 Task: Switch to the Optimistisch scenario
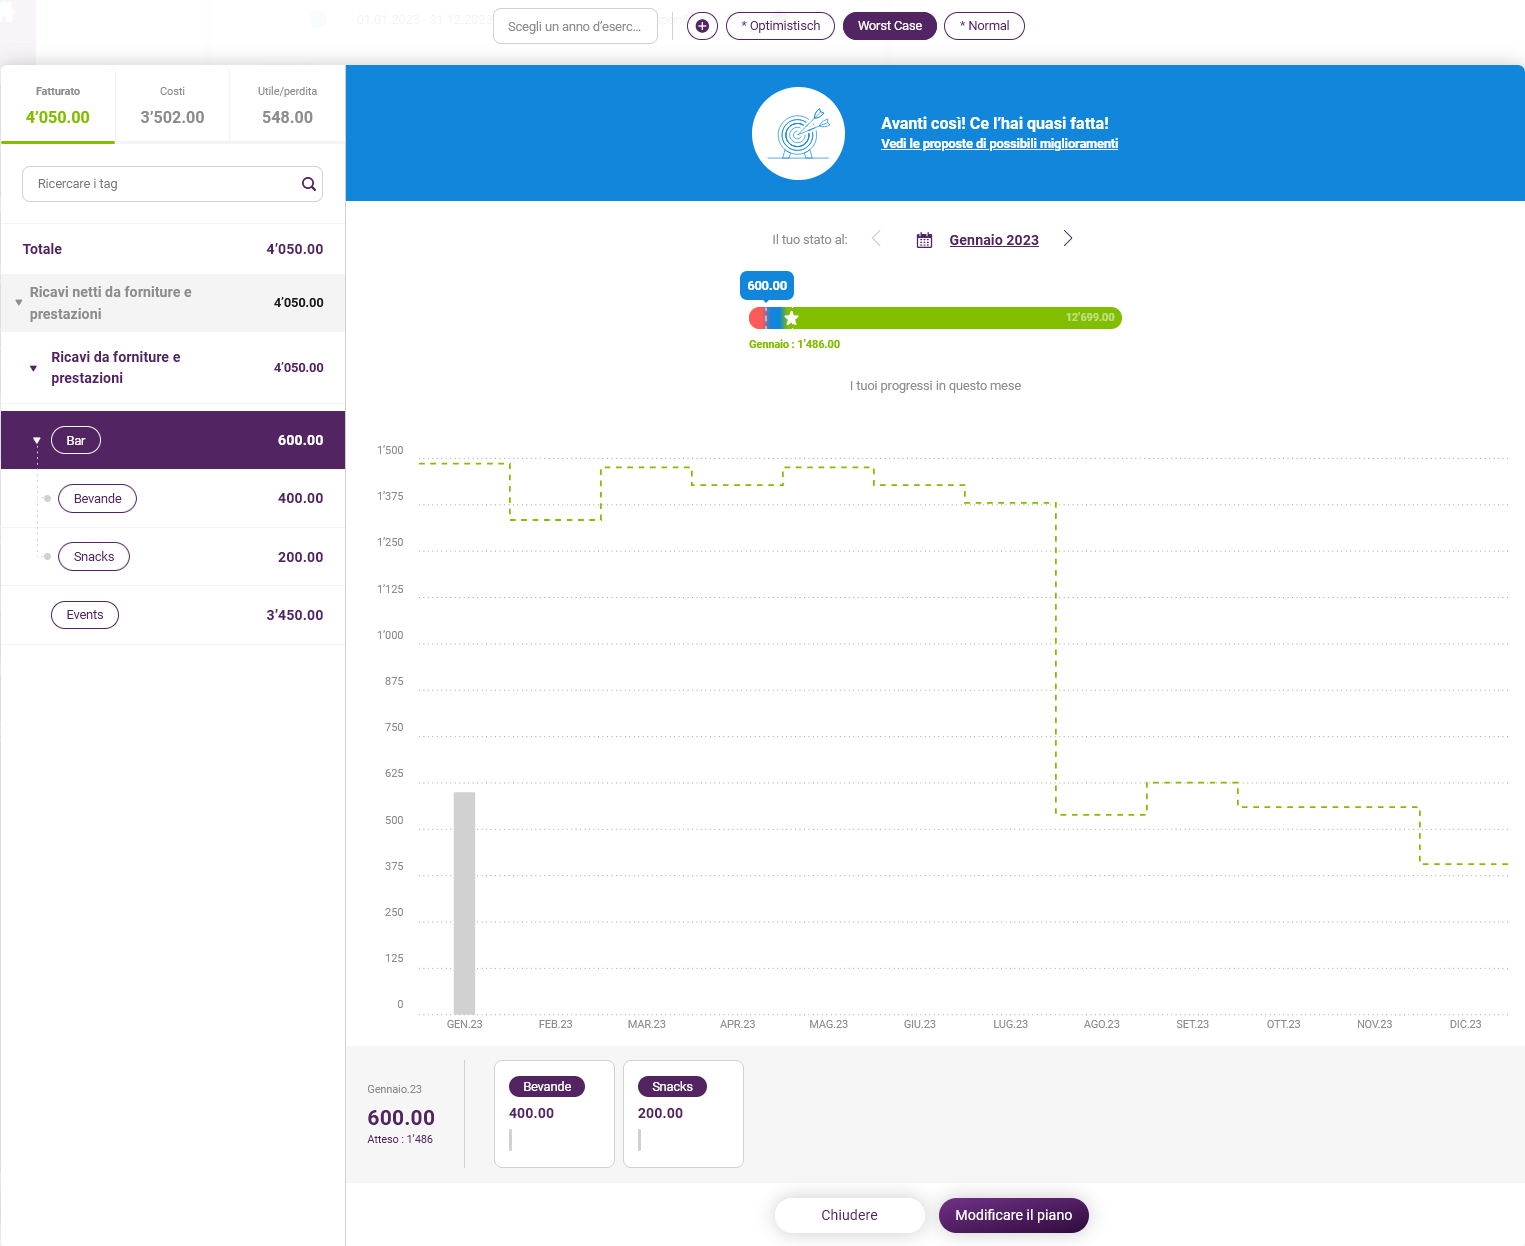[780, 26]
